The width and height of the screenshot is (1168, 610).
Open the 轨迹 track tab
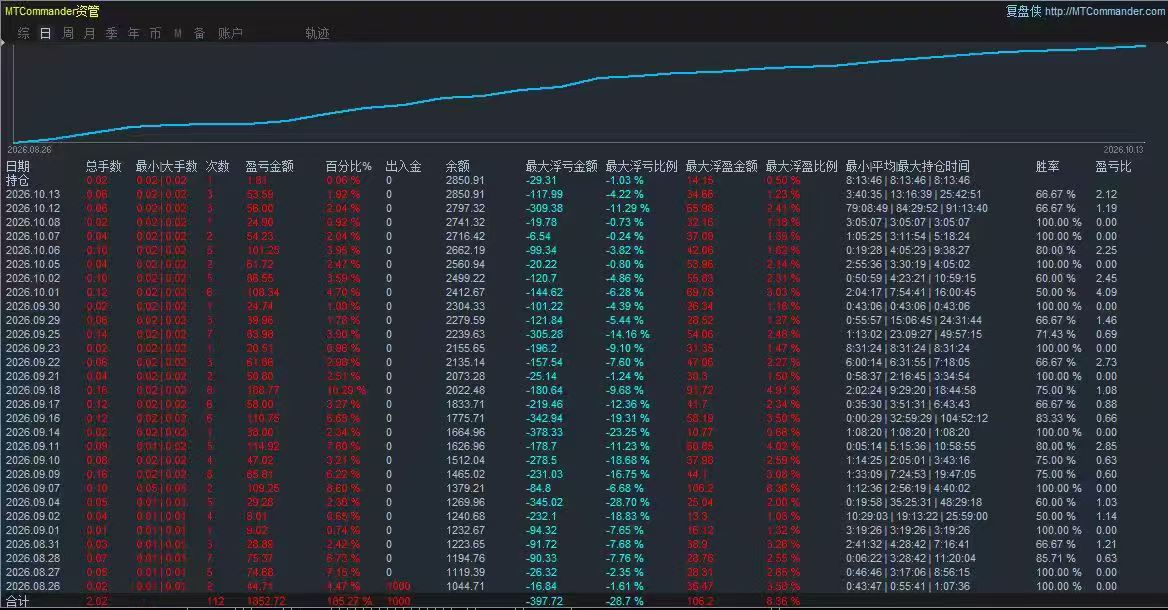pos(317,34)
